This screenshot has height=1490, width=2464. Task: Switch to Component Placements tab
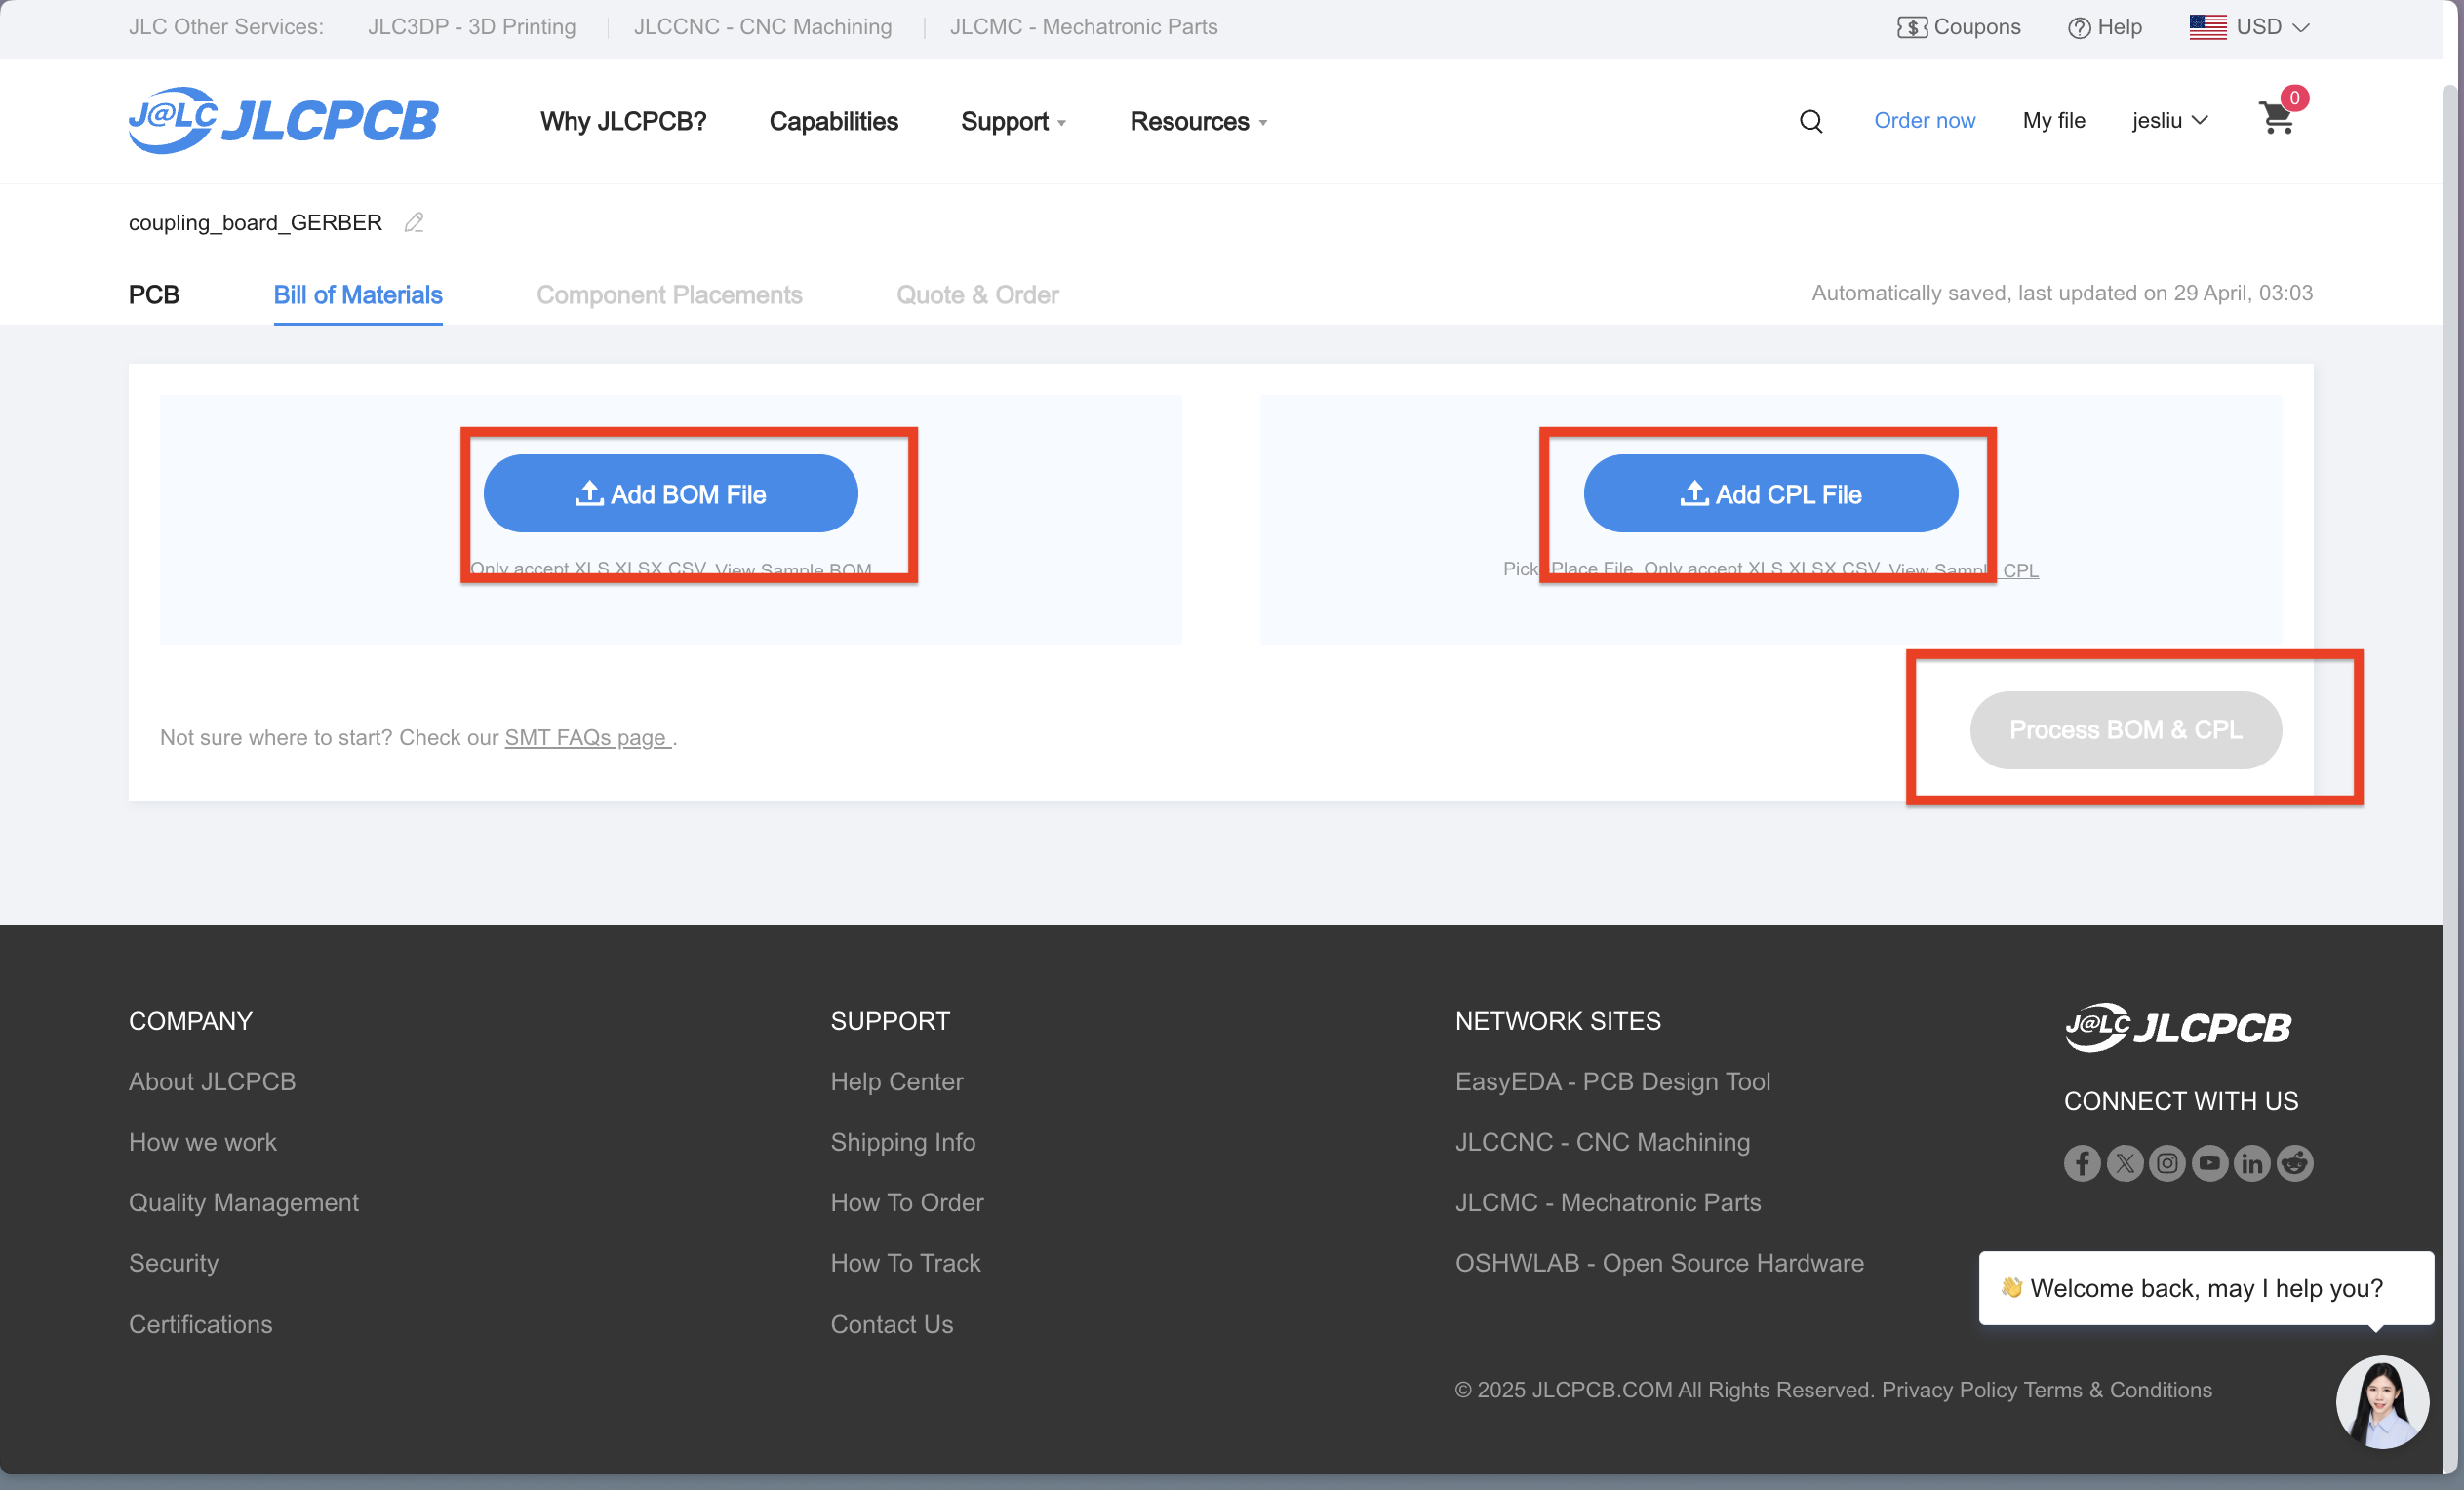tap(669, 295)
